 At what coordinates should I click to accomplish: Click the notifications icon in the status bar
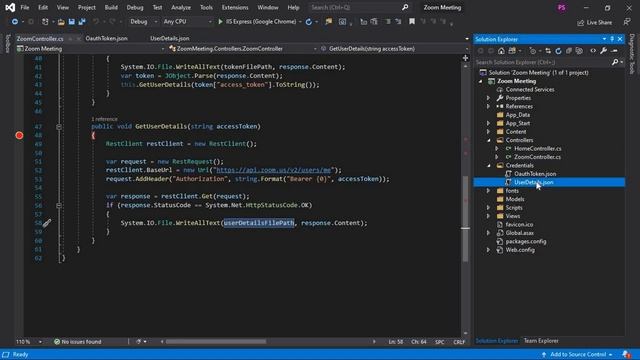(x=627, y=354)
